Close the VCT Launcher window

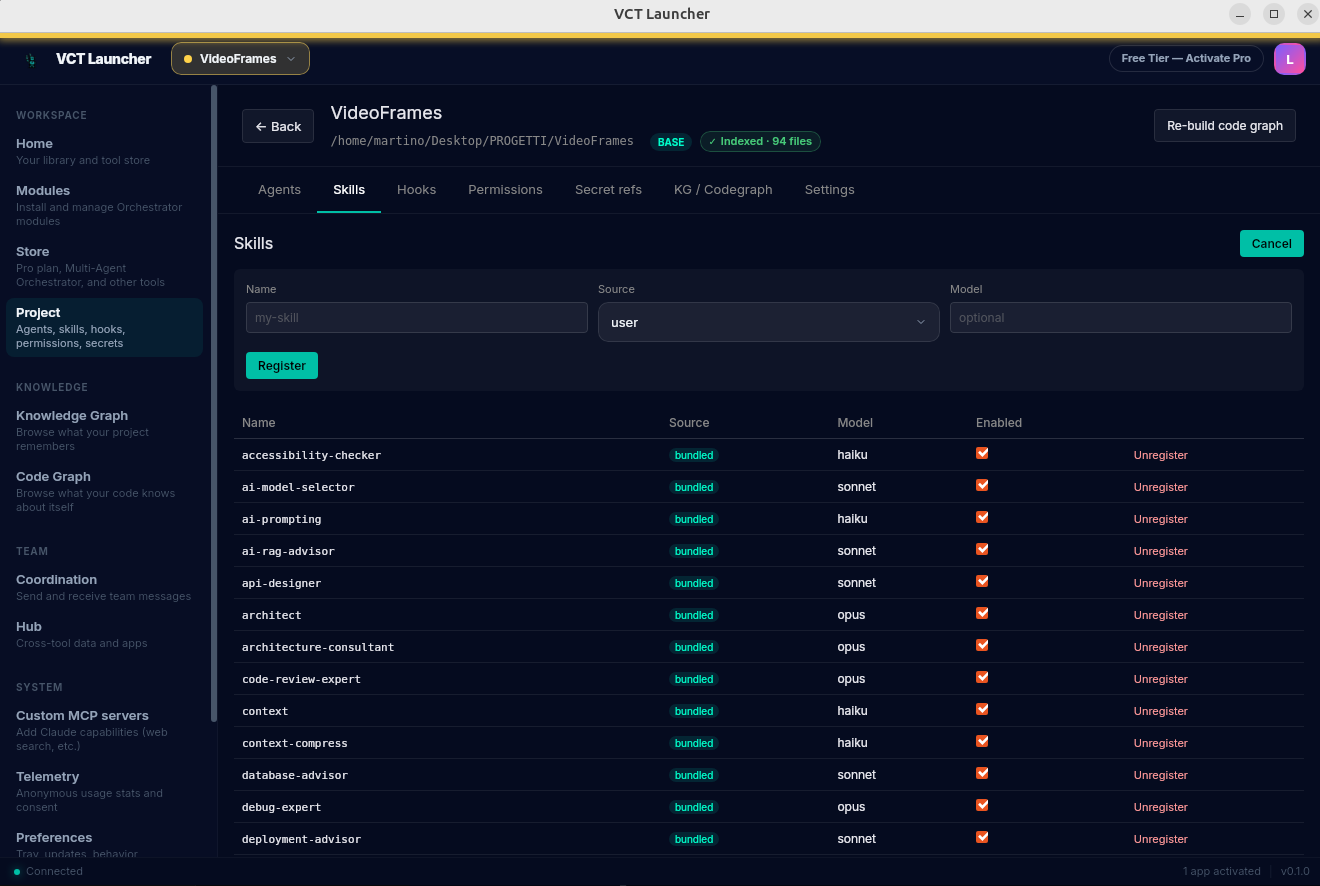pos(1307,14)
